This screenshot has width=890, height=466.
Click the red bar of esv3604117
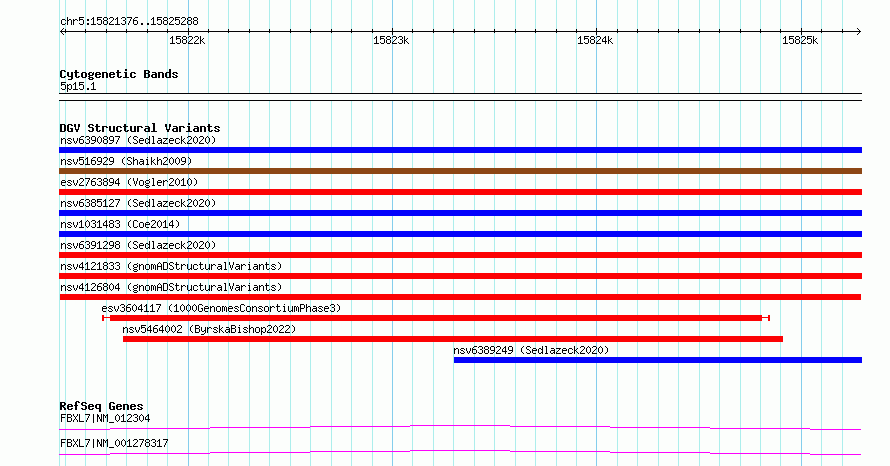tap(436, 318)
